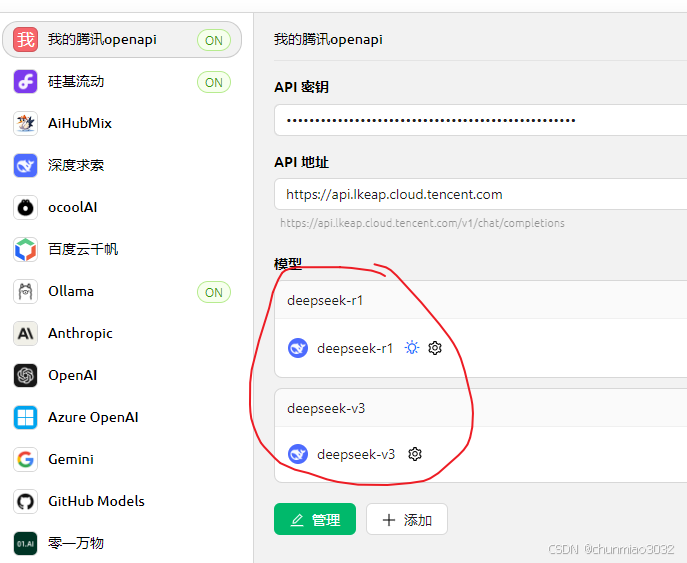687x563 pixels.
Task: Open settings gear for deepseek-v3 model
Action: click(x=414, y=454)
